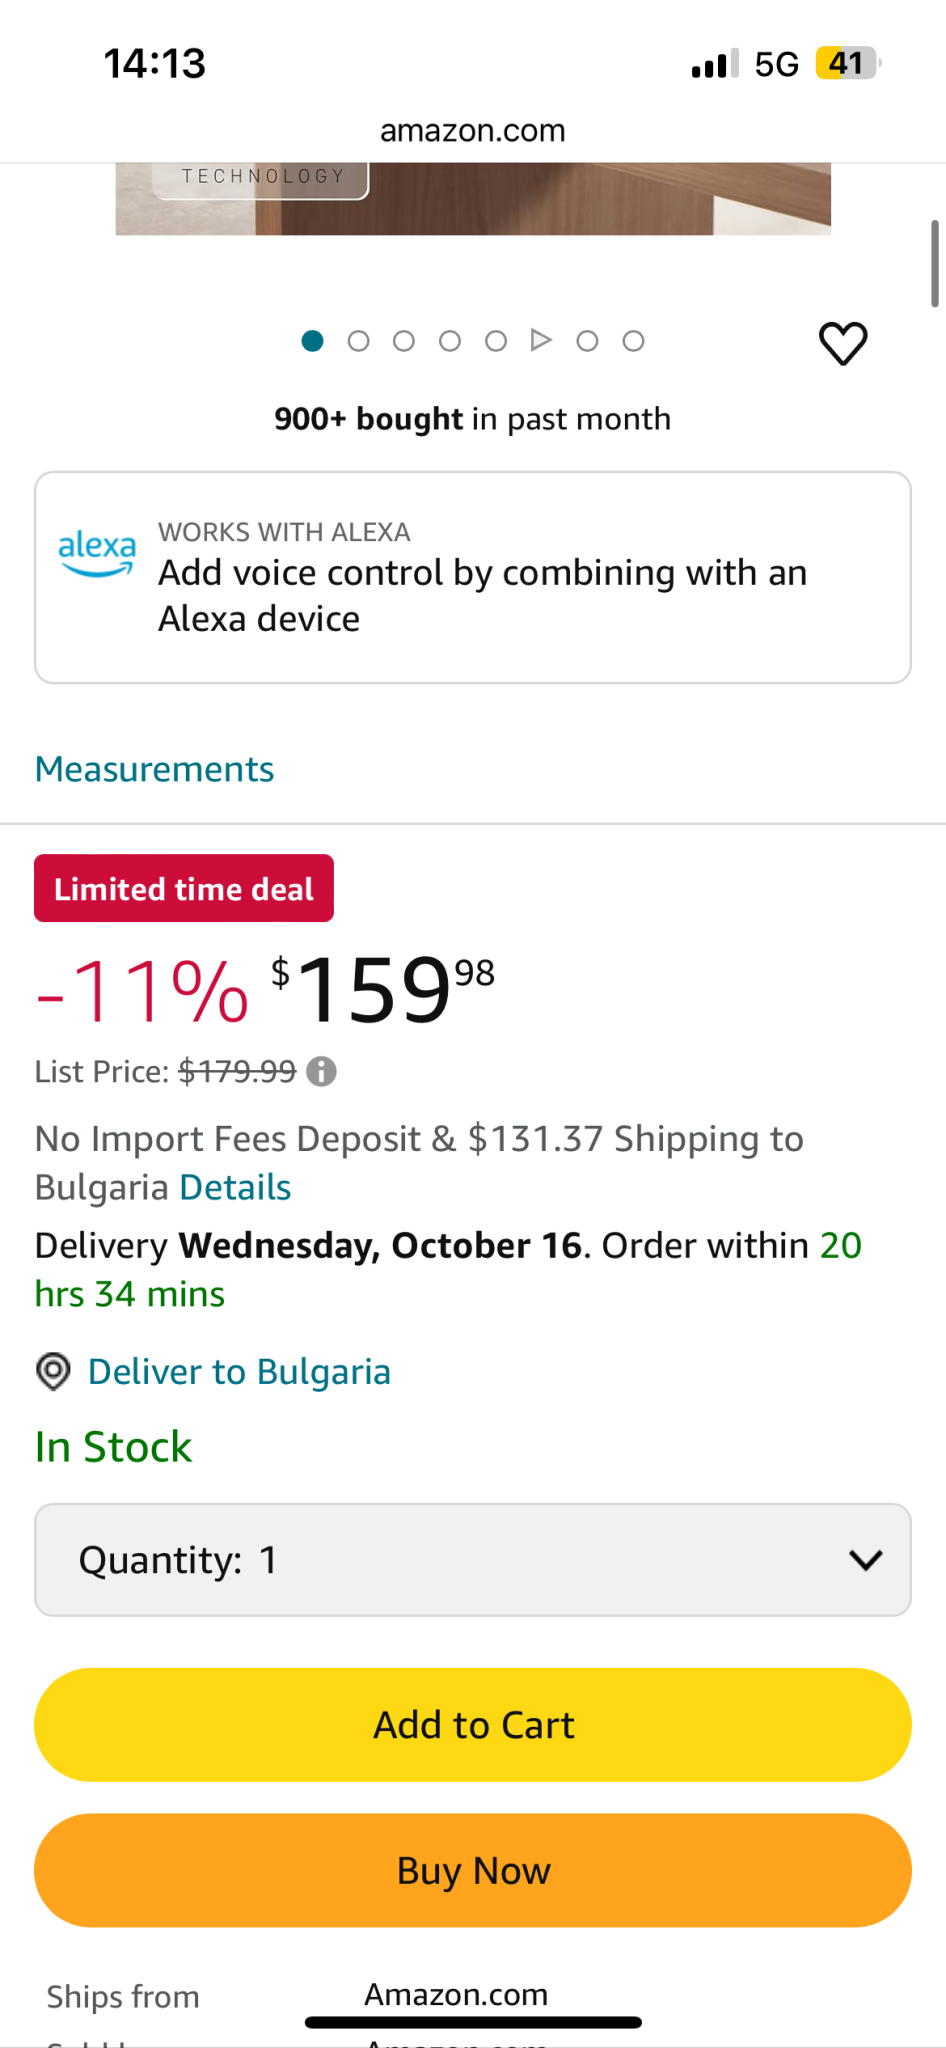Screen dimensions: 946x2048
Task: Tap the product image thumbnail at top
Action: pos(472,199)
